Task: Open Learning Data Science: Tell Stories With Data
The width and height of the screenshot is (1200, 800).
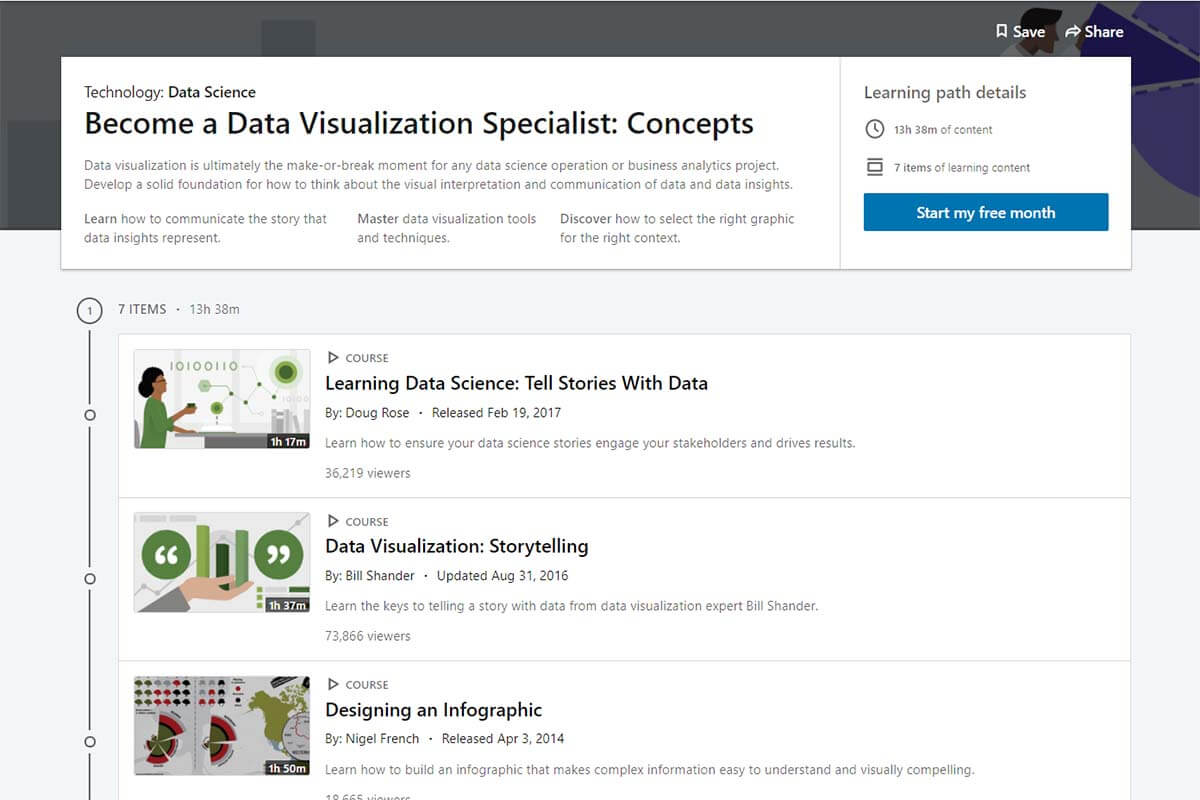Action: [516, 383]
